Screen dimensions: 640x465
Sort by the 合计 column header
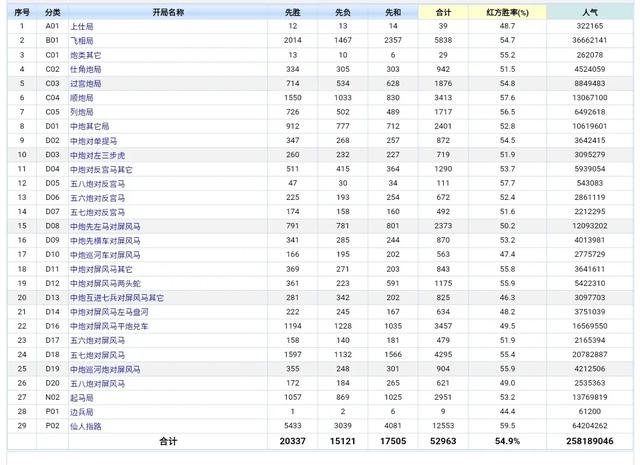443,13
